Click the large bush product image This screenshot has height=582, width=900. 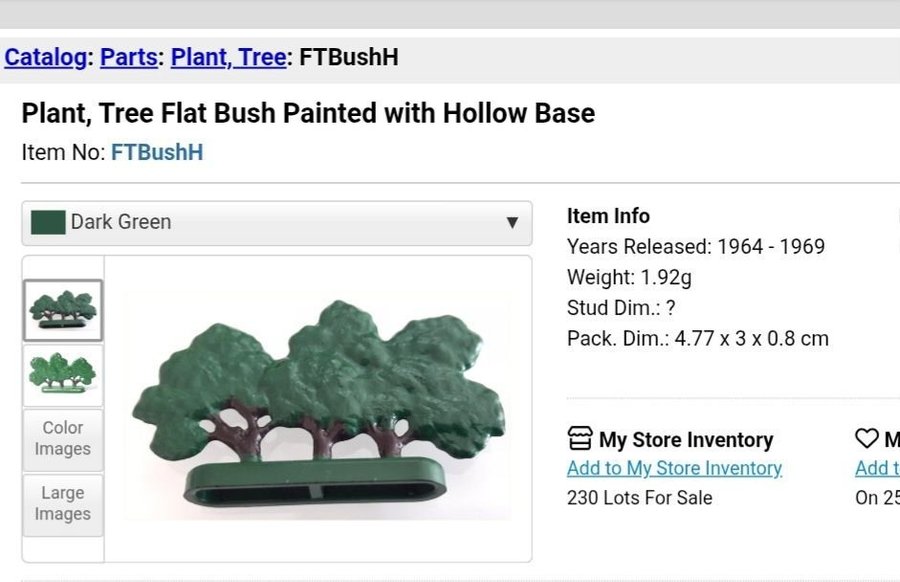[x=318, y=405]
